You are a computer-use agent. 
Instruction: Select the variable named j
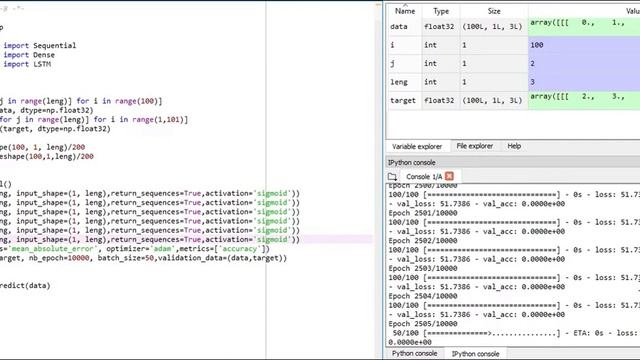click(x=392, y=63)
